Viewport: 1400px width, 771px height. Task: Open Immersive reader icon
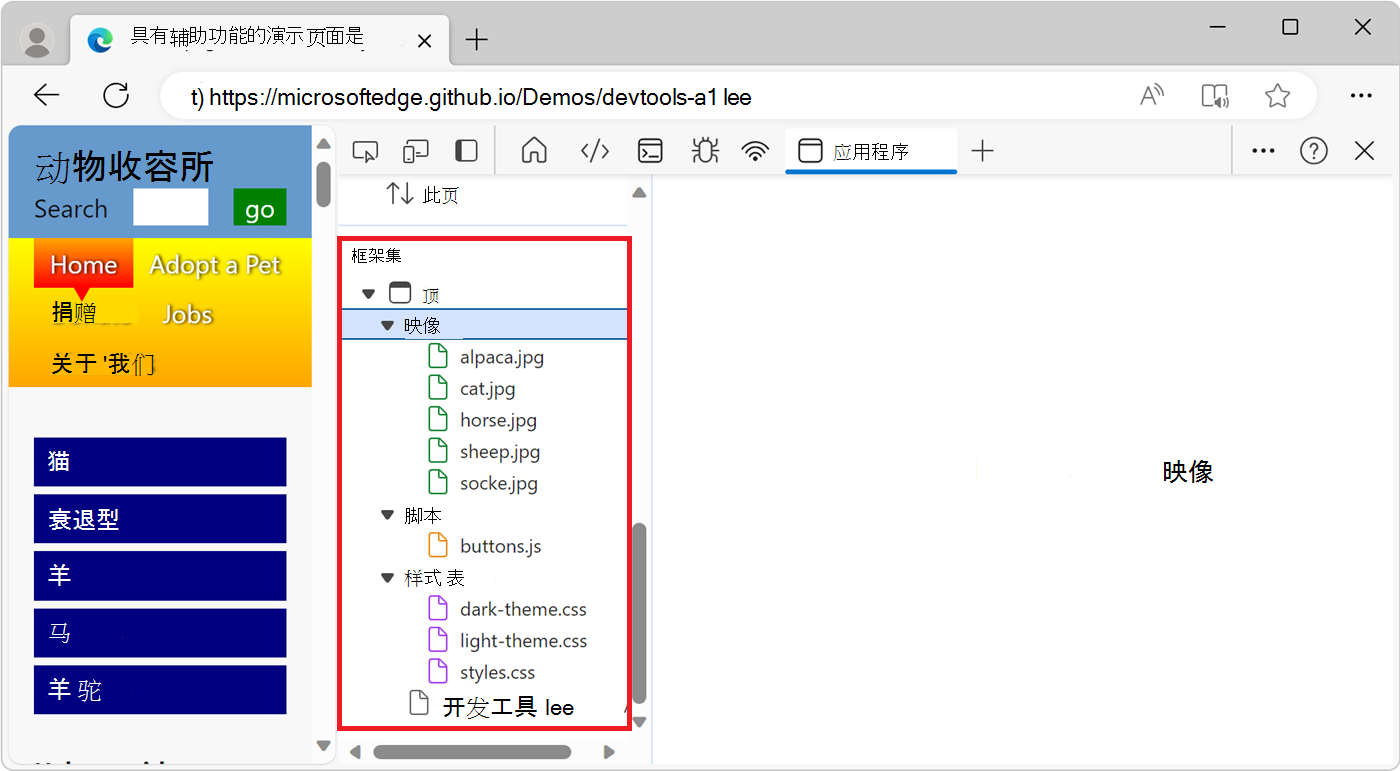pos(1215,96)
